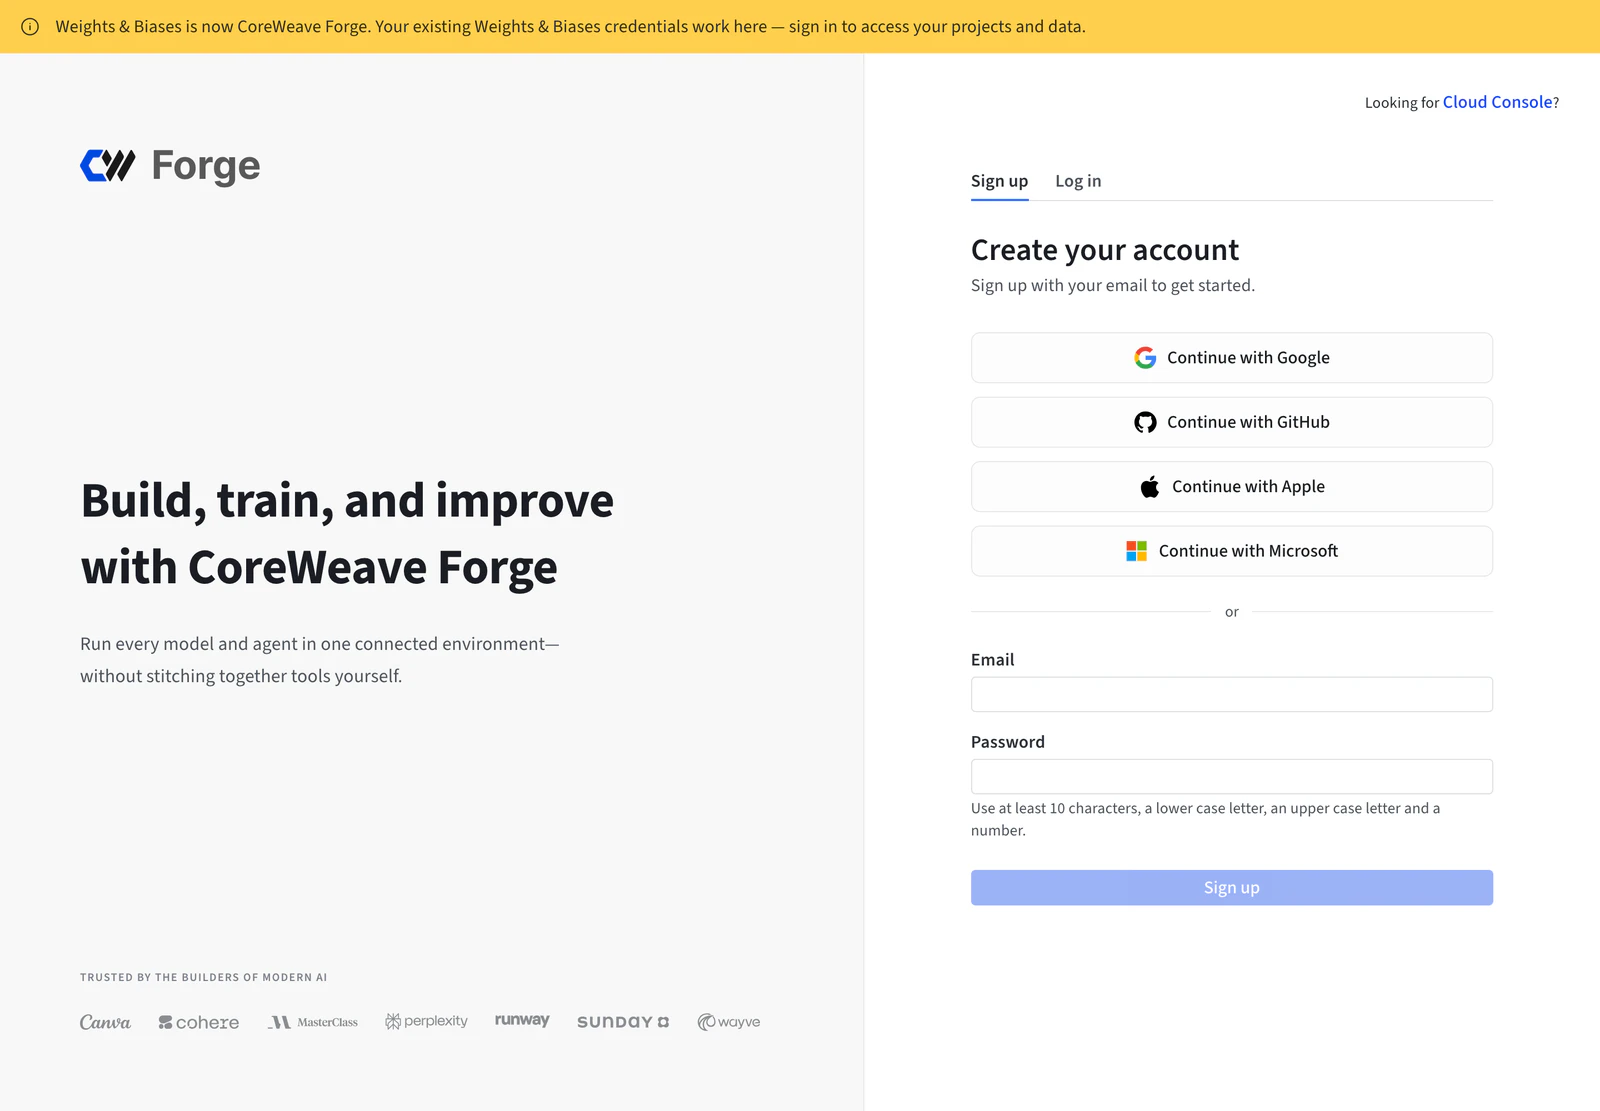Focus the Email input field

(x=1232, y=695)
